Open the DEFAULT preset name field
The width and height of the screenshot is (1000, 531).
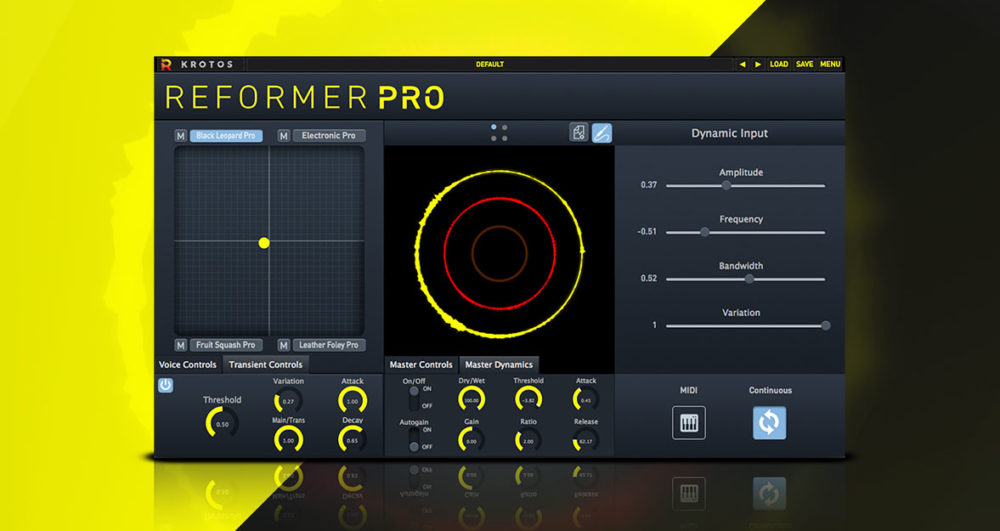click(x=490, y=64)
